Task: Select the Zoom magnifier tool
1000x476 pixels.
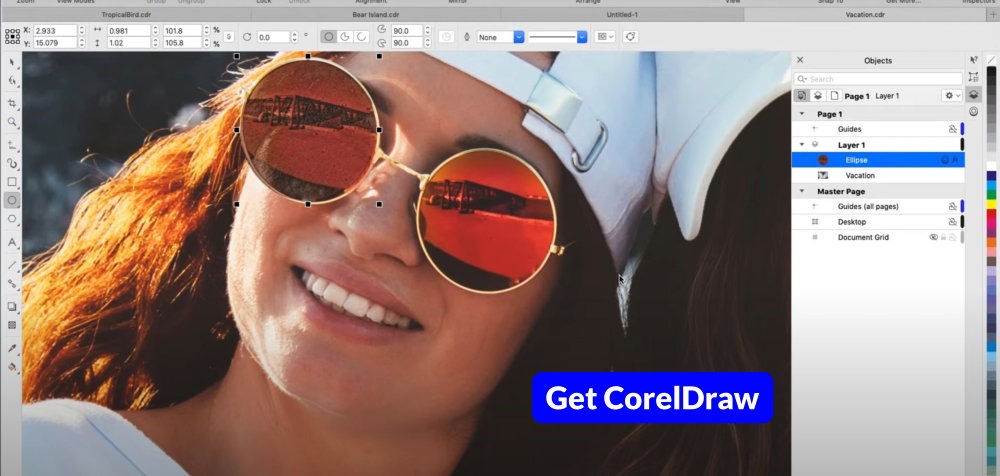Action: point(11,121)
